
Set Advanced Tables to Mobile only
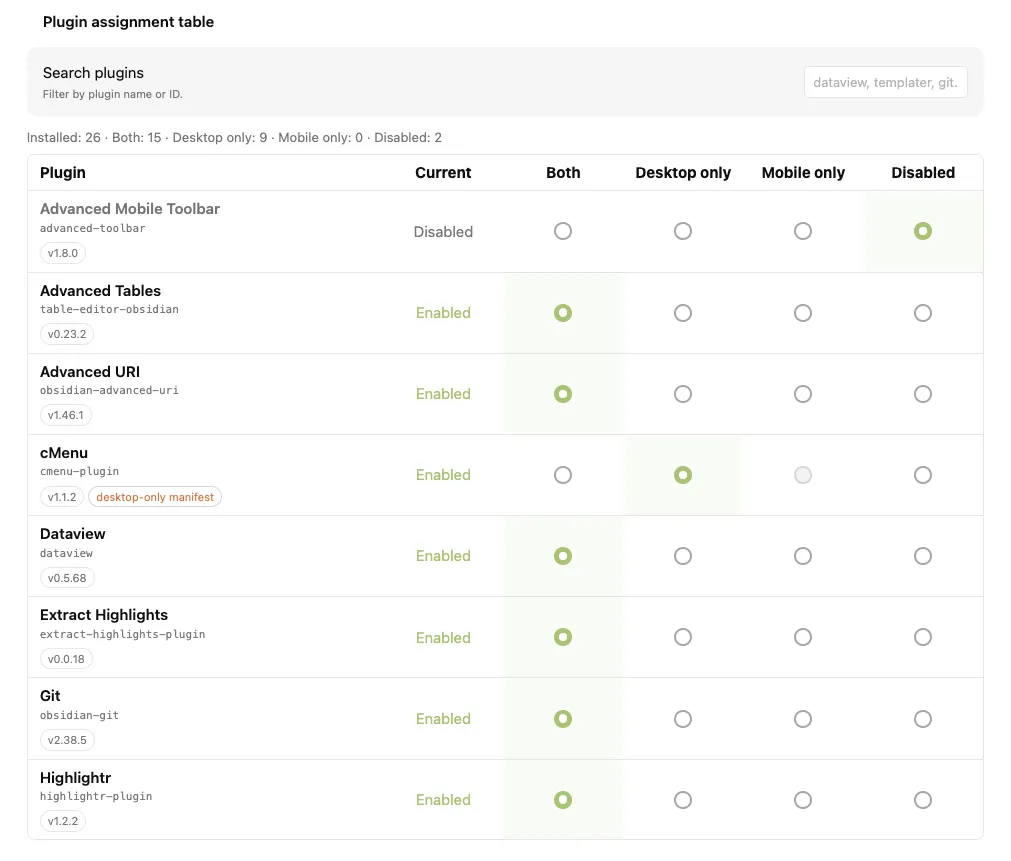803,313
